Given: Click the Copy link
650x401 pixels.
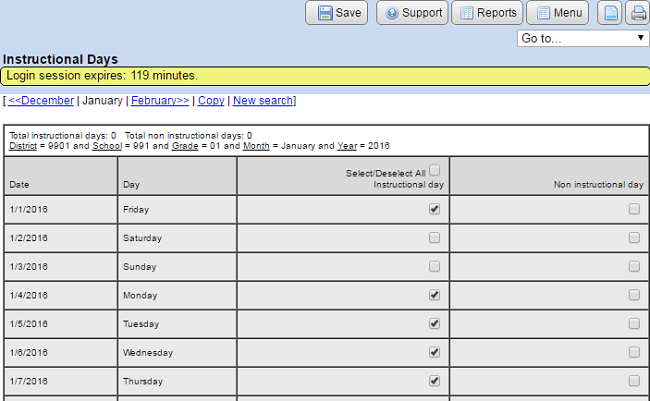Looking at the screenshot, I should (x=211, y=101).
